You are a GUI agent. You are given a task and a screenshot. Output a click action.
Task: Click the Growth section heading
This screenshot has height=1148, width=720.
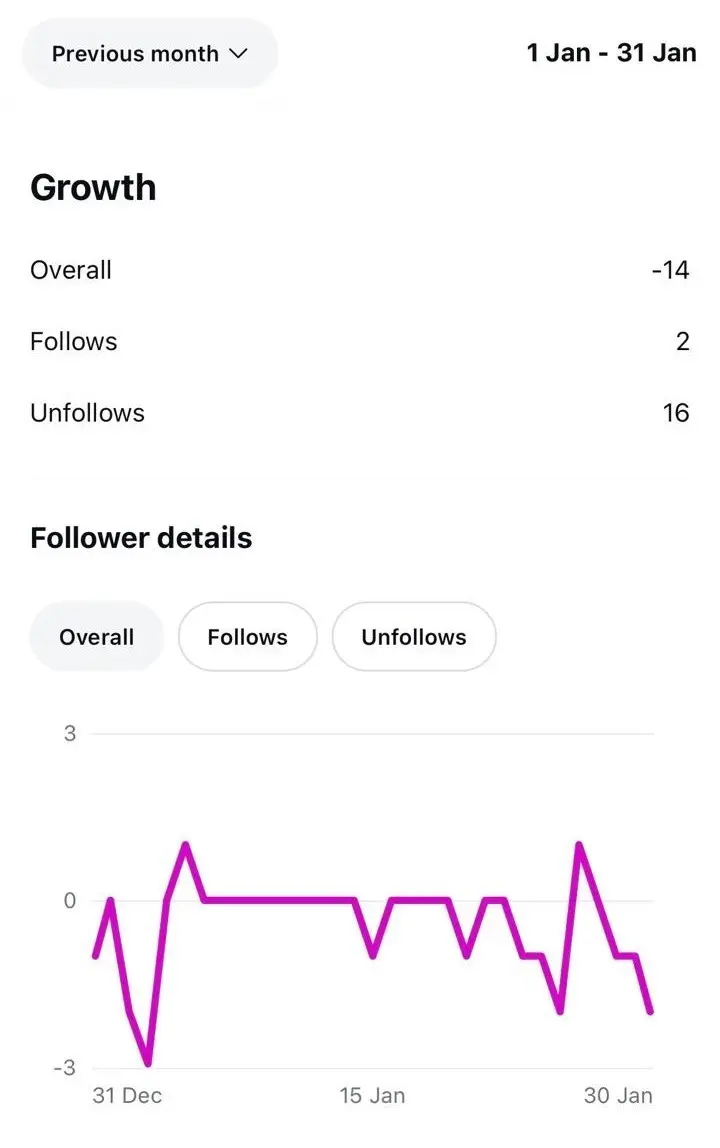coord(93,187)
